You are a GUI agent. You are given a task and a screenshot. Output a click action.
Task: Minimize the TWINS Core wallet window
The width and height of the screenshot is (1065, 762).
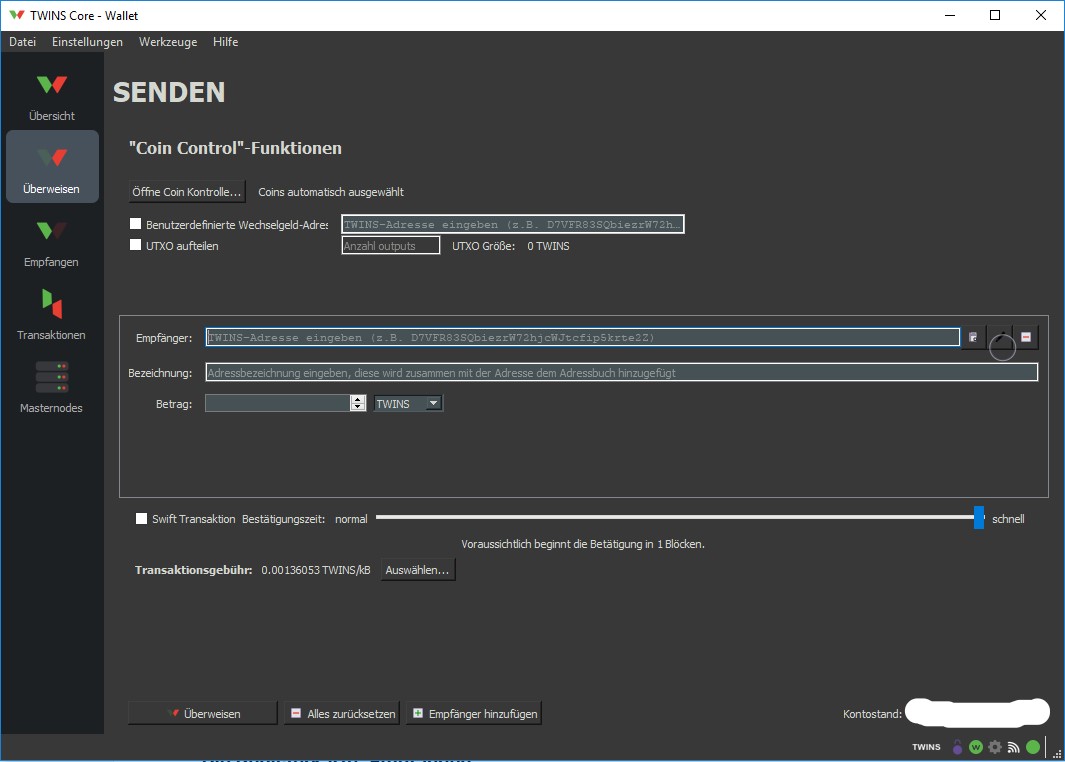[x=950, y=15]
